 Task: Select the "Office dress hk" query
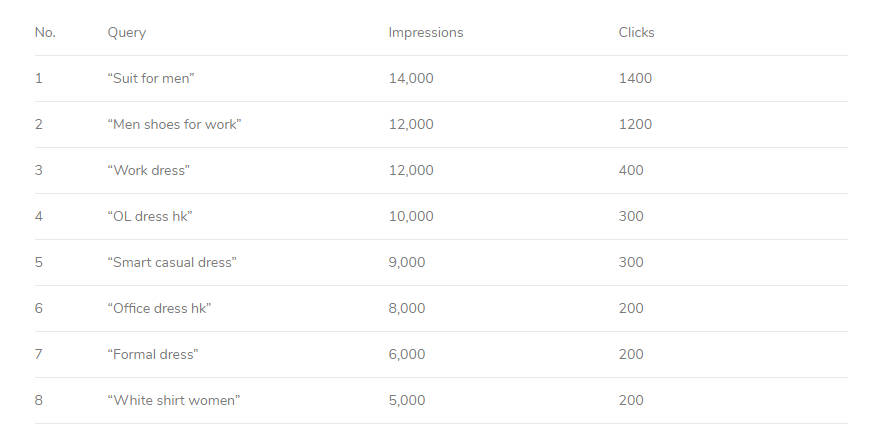[x=159, y=308]
